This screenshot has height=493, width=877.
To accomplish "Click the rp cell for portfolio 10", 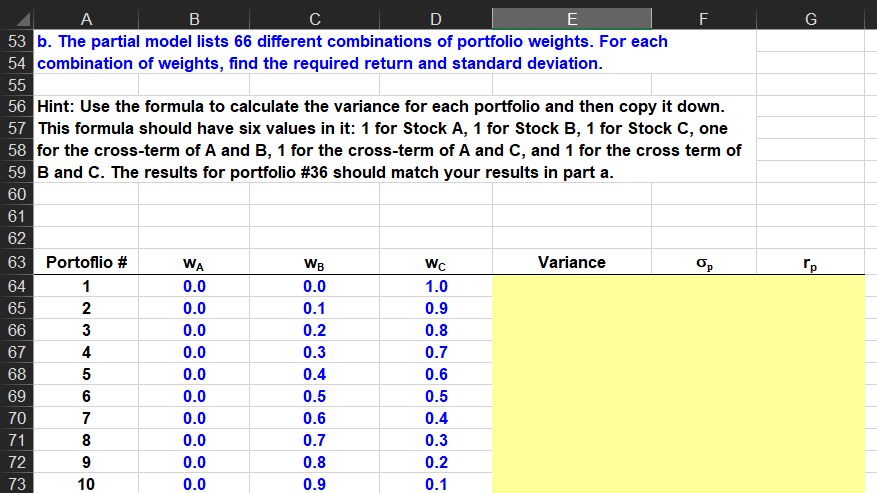I will [810, 484].
